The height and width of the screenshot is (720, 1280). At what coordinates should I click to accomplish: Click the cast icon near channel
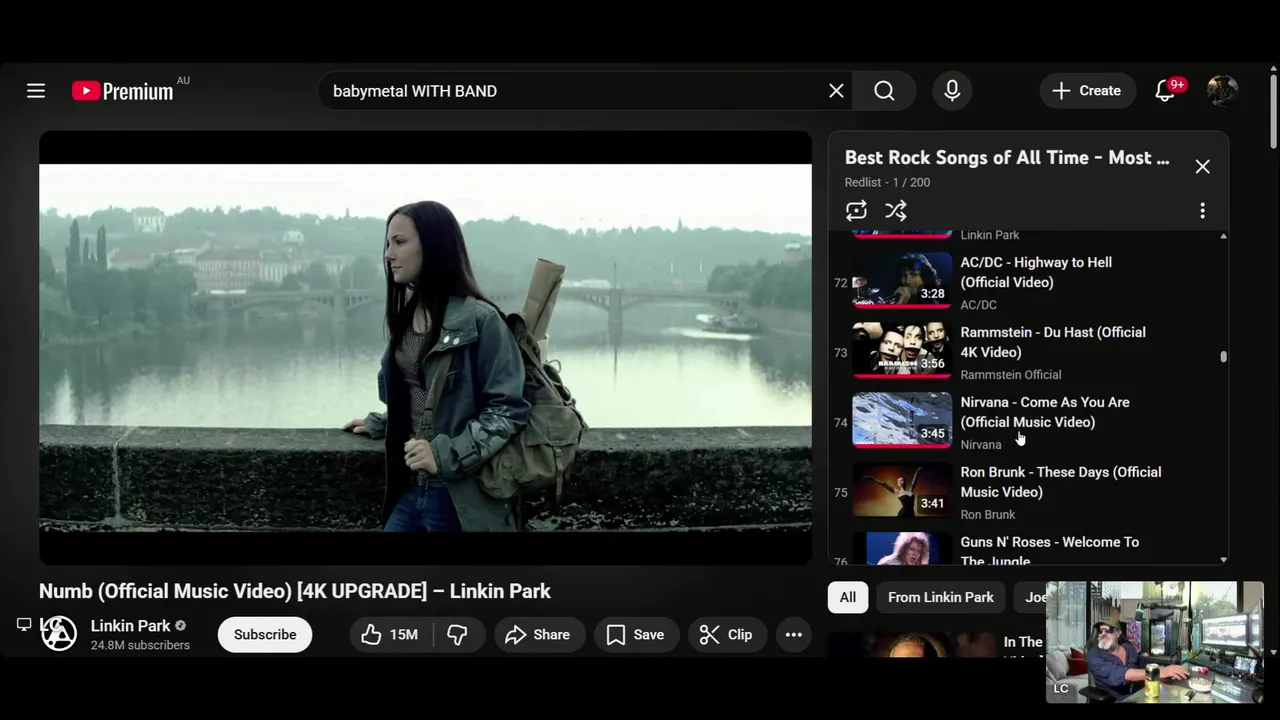click(24, 625)
